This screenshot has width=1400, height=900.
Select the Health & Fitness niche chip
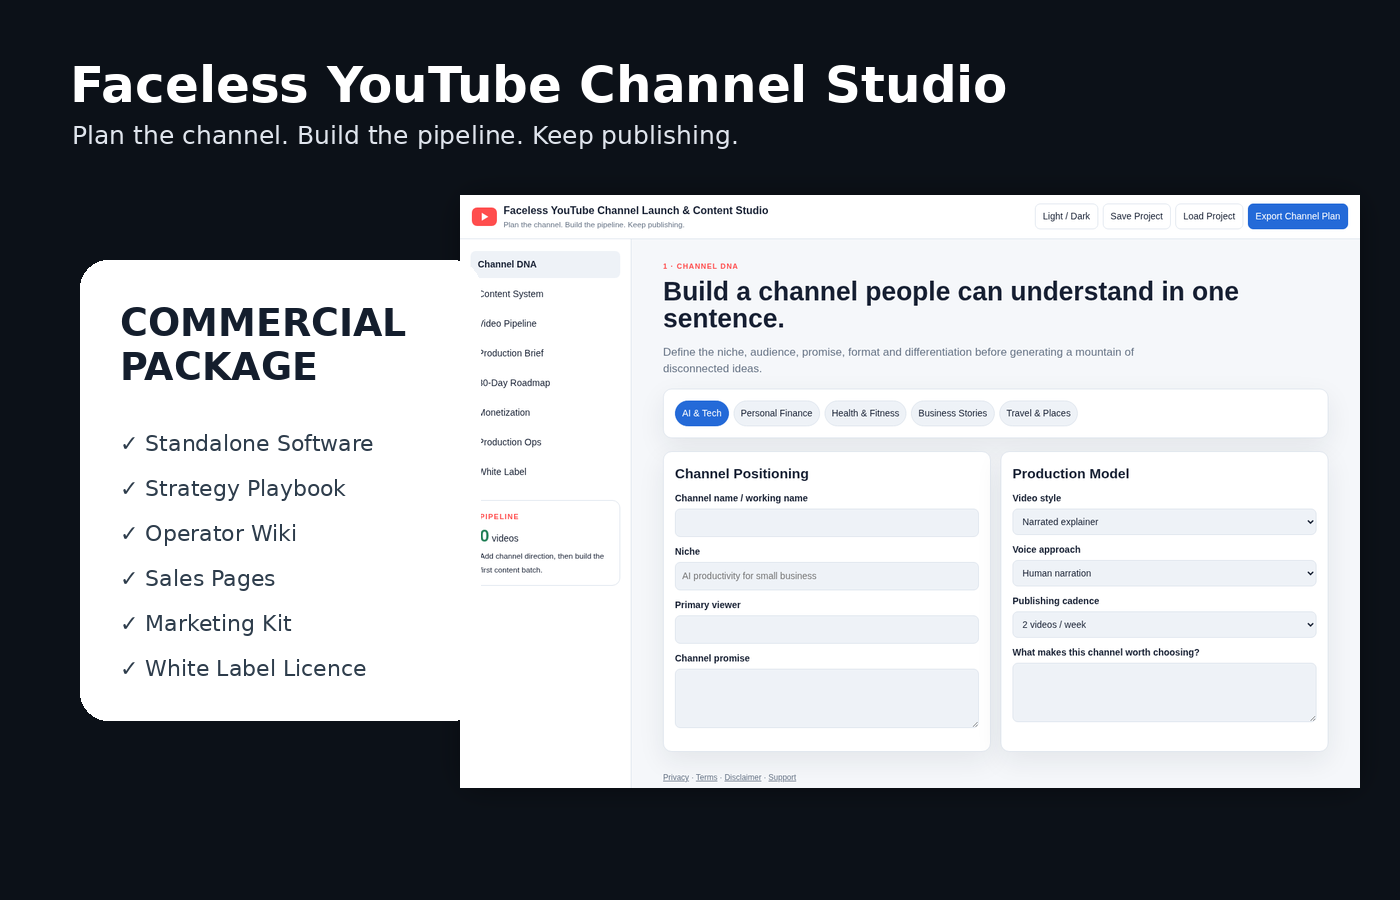click(865, 413)
